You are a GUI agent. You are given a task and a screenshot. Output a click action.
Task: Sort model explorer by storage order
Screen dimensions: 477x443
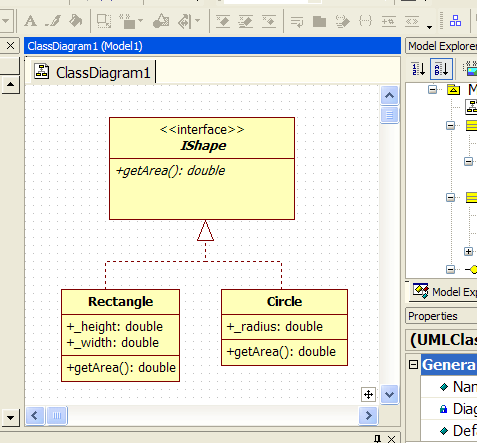click(x=419, y=69)
